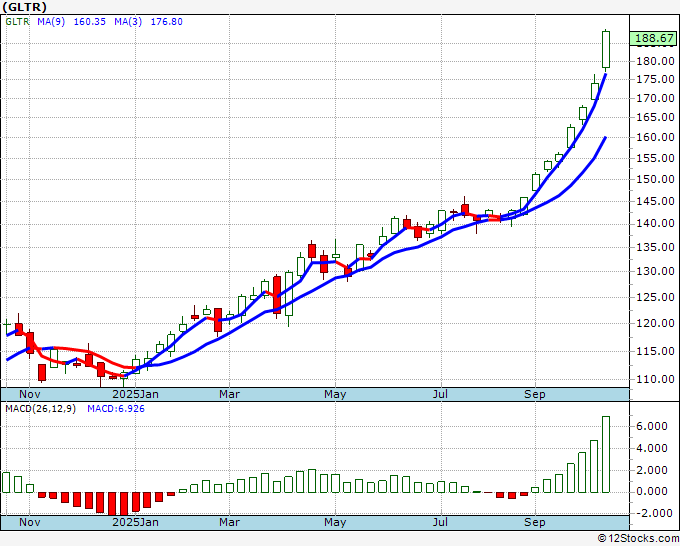Image resolution: width=680 pixels, height=546 pixels.
Task: Click the 130.00 price axis label
Action: (655, 271)
